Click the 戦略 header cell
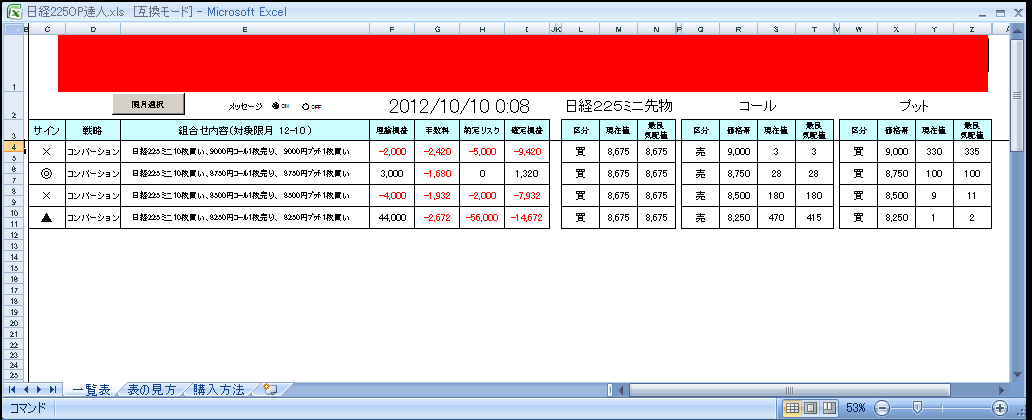The height and width of the screenshot is (420, 1032). [93, 130]
